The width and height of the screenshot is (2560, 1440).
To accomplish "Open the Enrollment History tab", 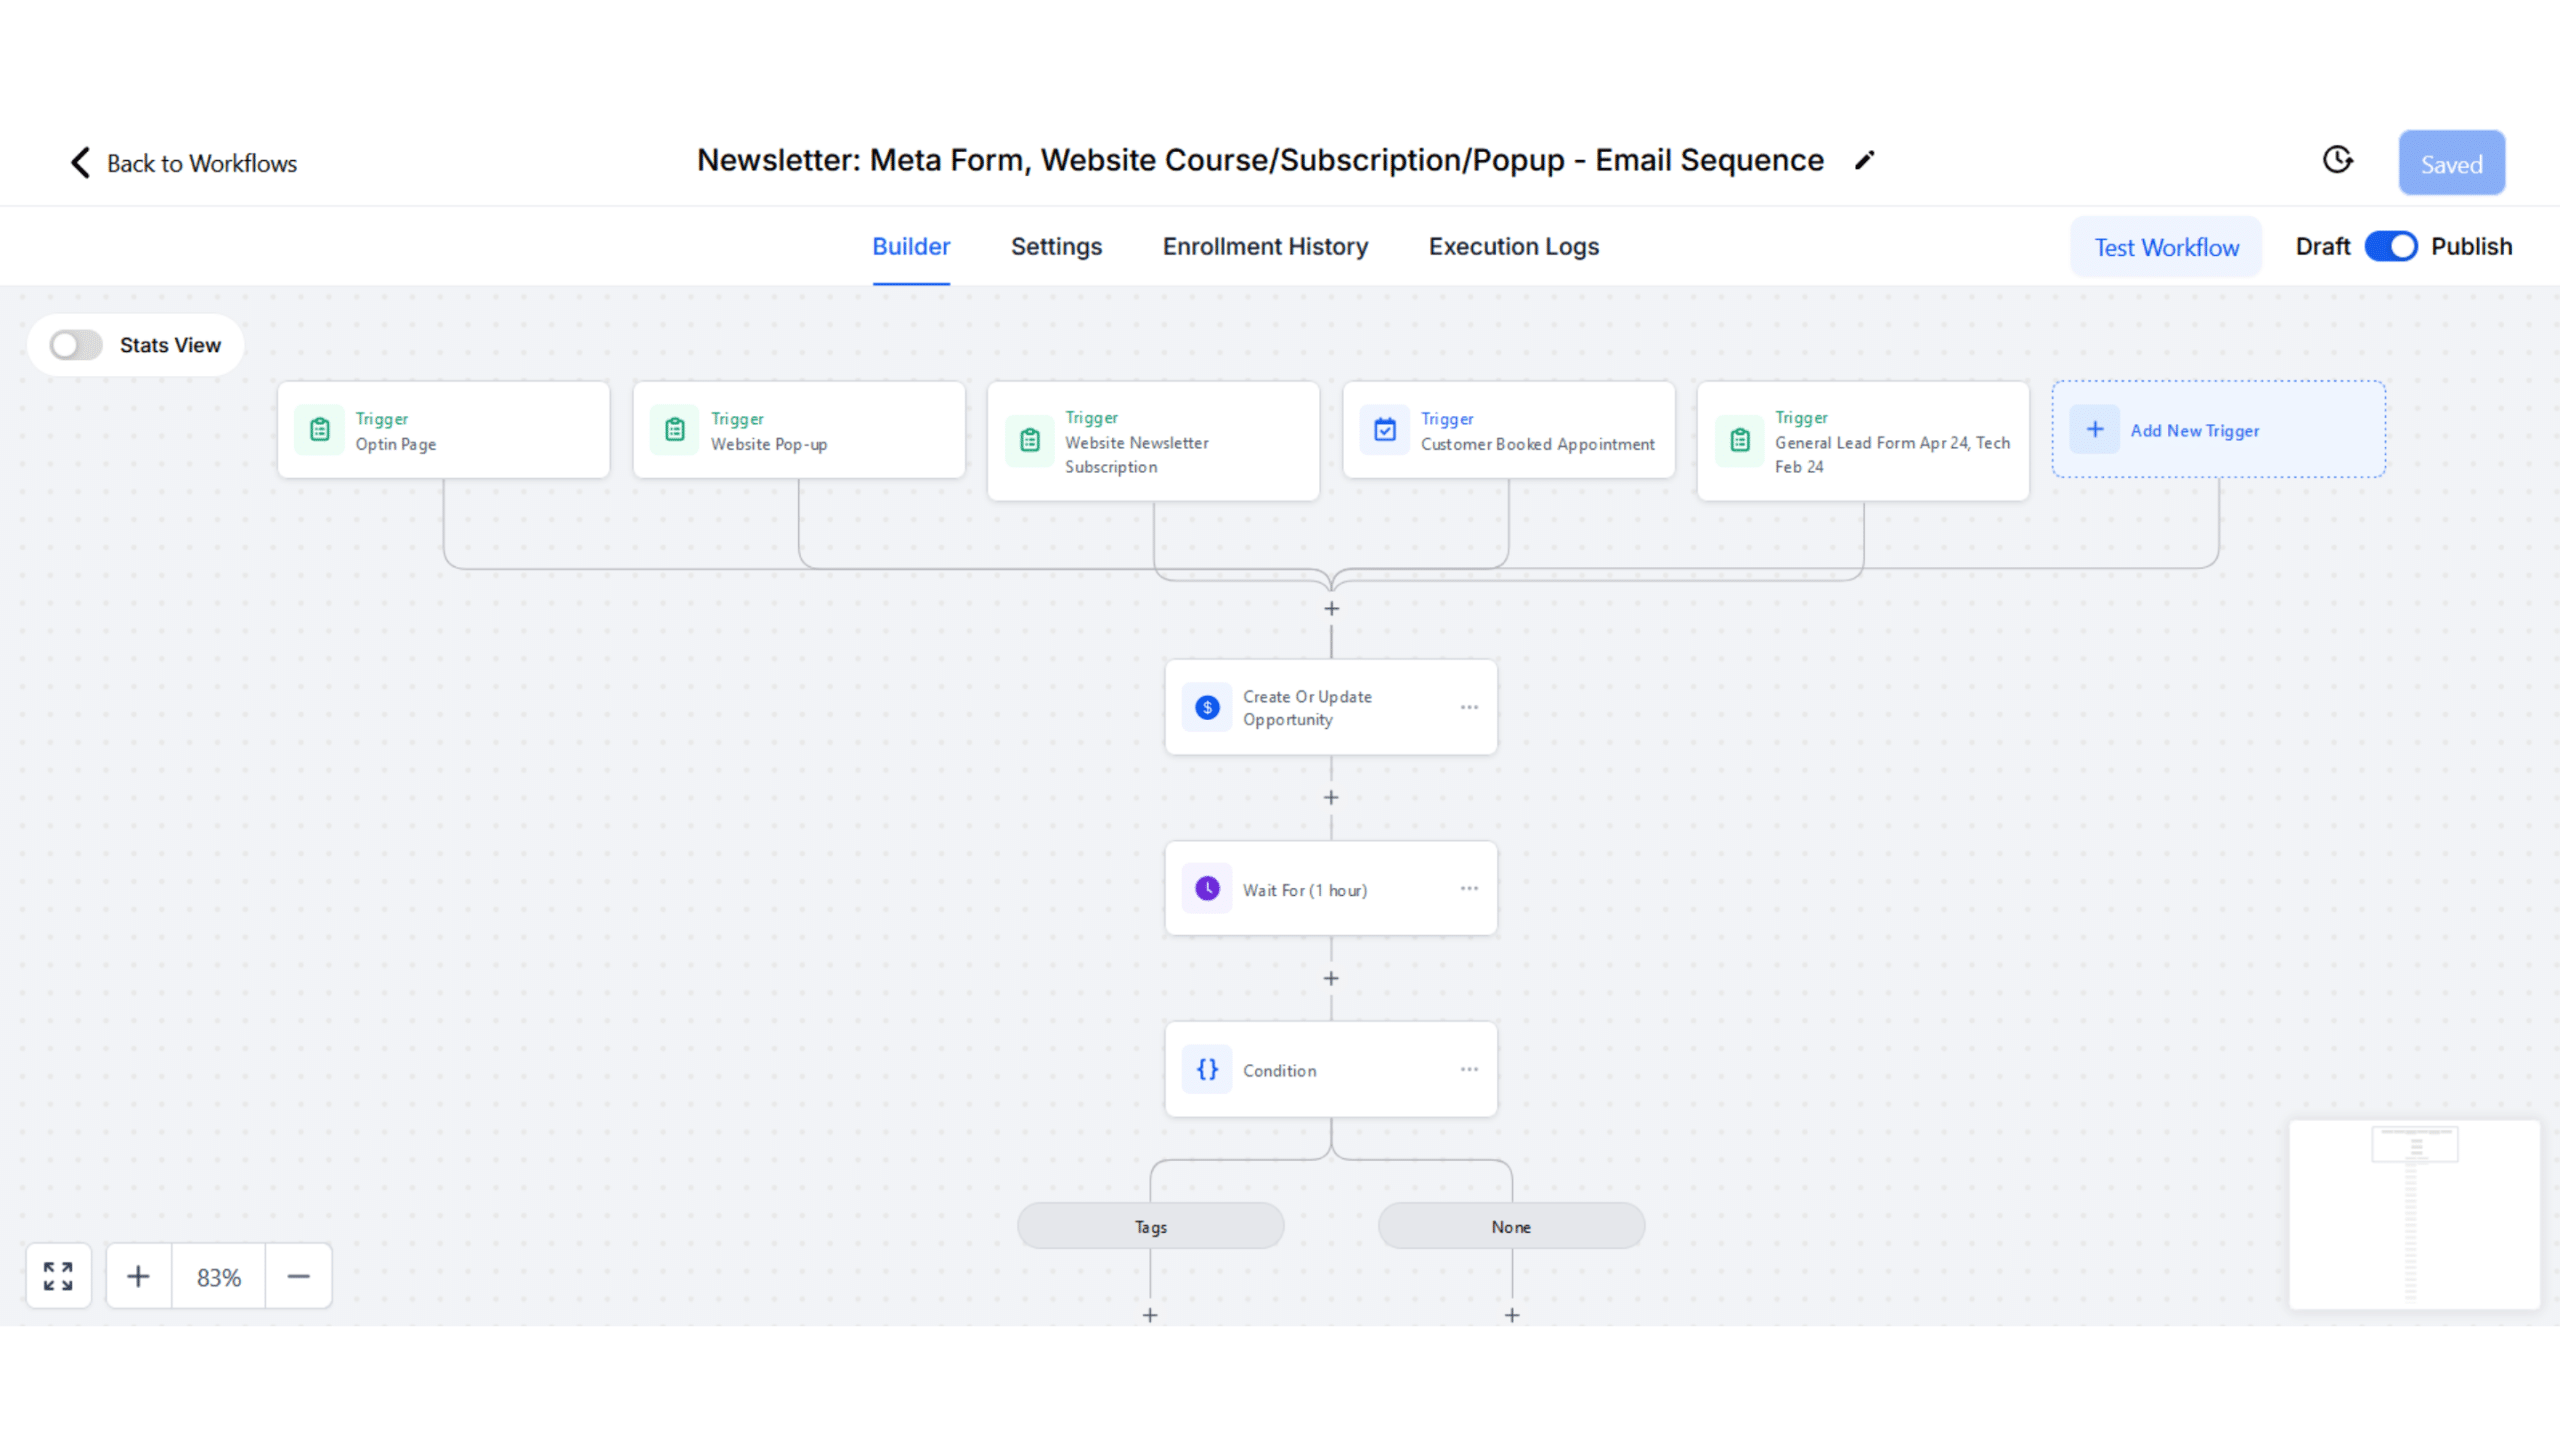I will (1265, 247).
